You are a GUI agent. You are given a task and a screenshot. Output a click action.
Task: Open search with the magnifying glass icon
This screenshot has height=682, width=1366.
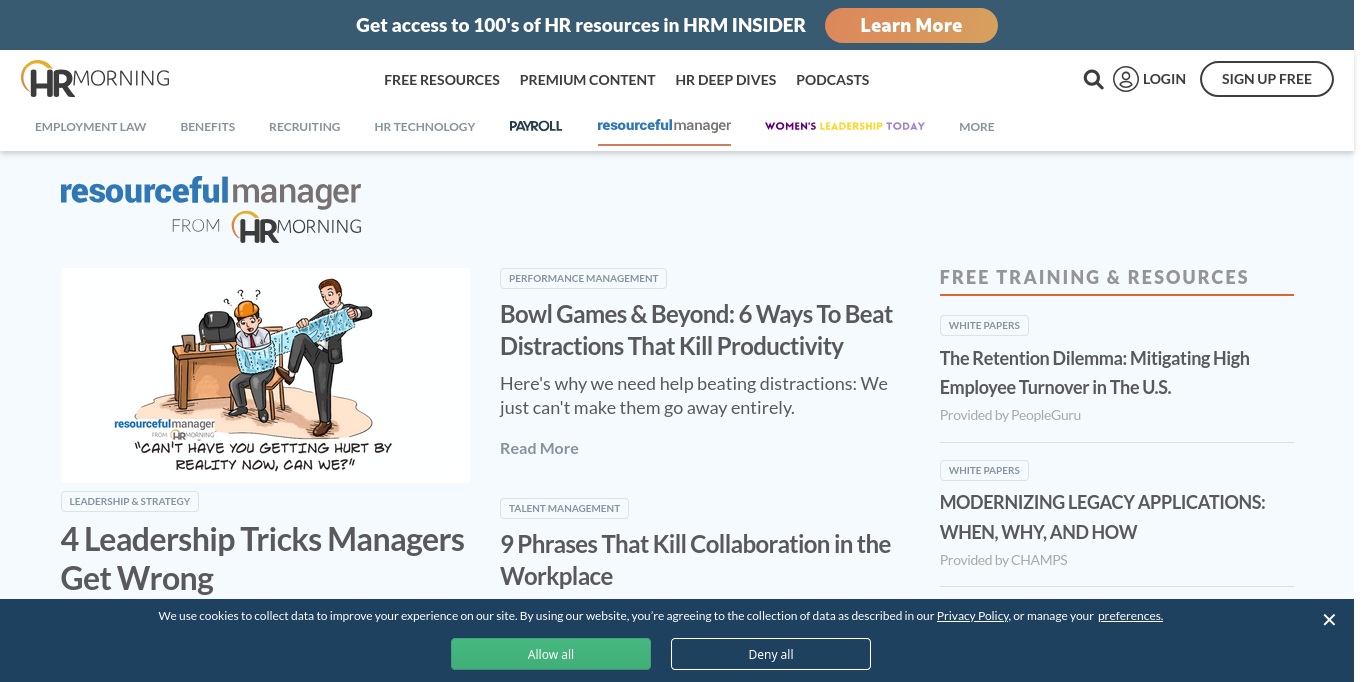coord(1093,79)
